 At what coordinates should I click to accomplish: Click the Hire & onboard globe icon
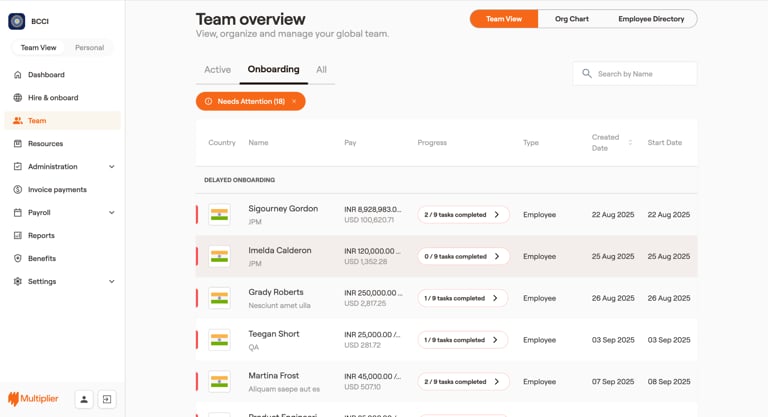click(18, 98)
